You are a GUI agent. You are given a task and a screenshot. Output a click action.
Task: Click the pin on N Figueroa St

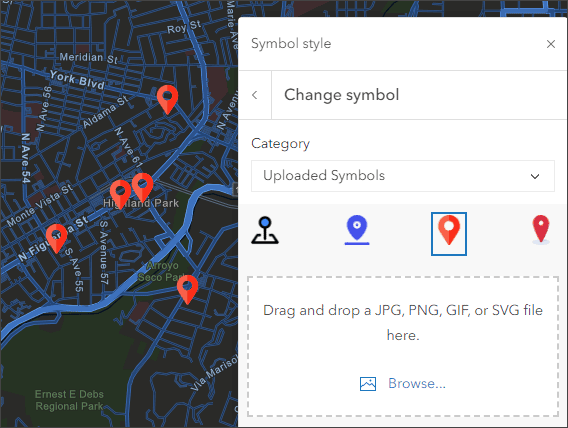click(x=56, y=238)
